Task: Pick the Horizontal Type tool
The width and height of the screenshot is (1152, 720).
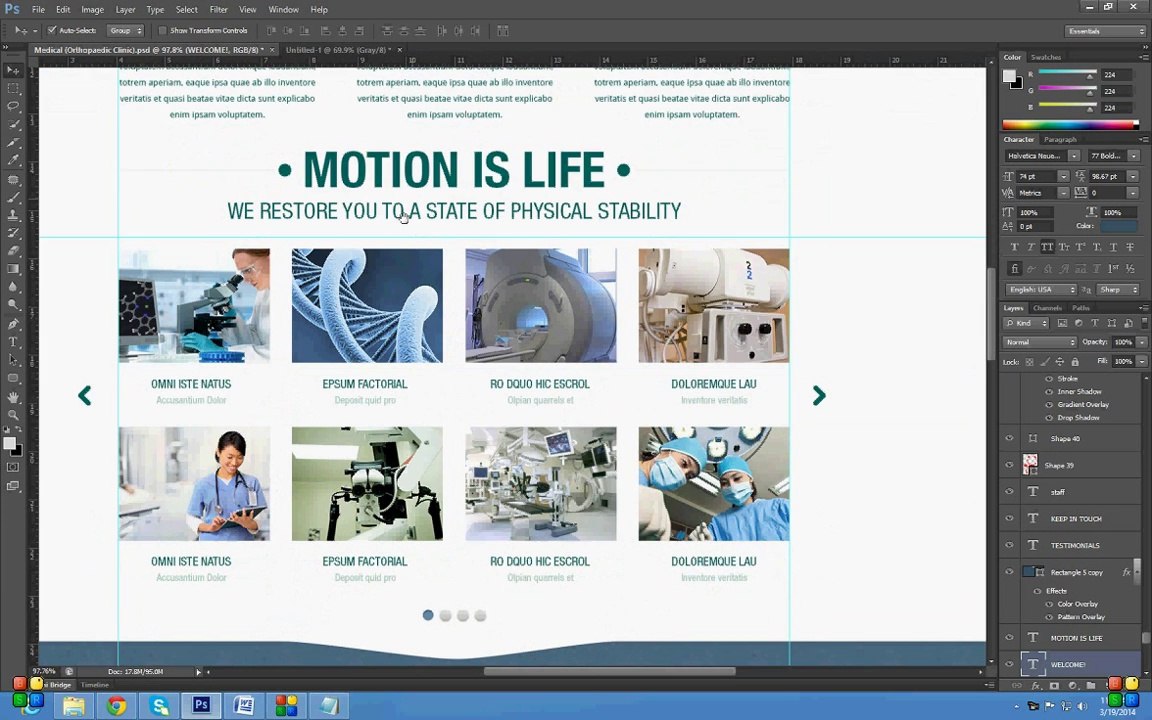Action: point(13,342)
